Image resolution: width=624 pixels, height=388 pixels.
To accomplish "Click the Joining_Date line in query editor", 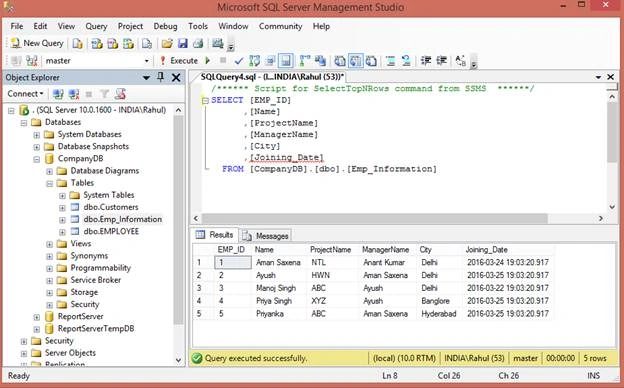I will 287,158.
